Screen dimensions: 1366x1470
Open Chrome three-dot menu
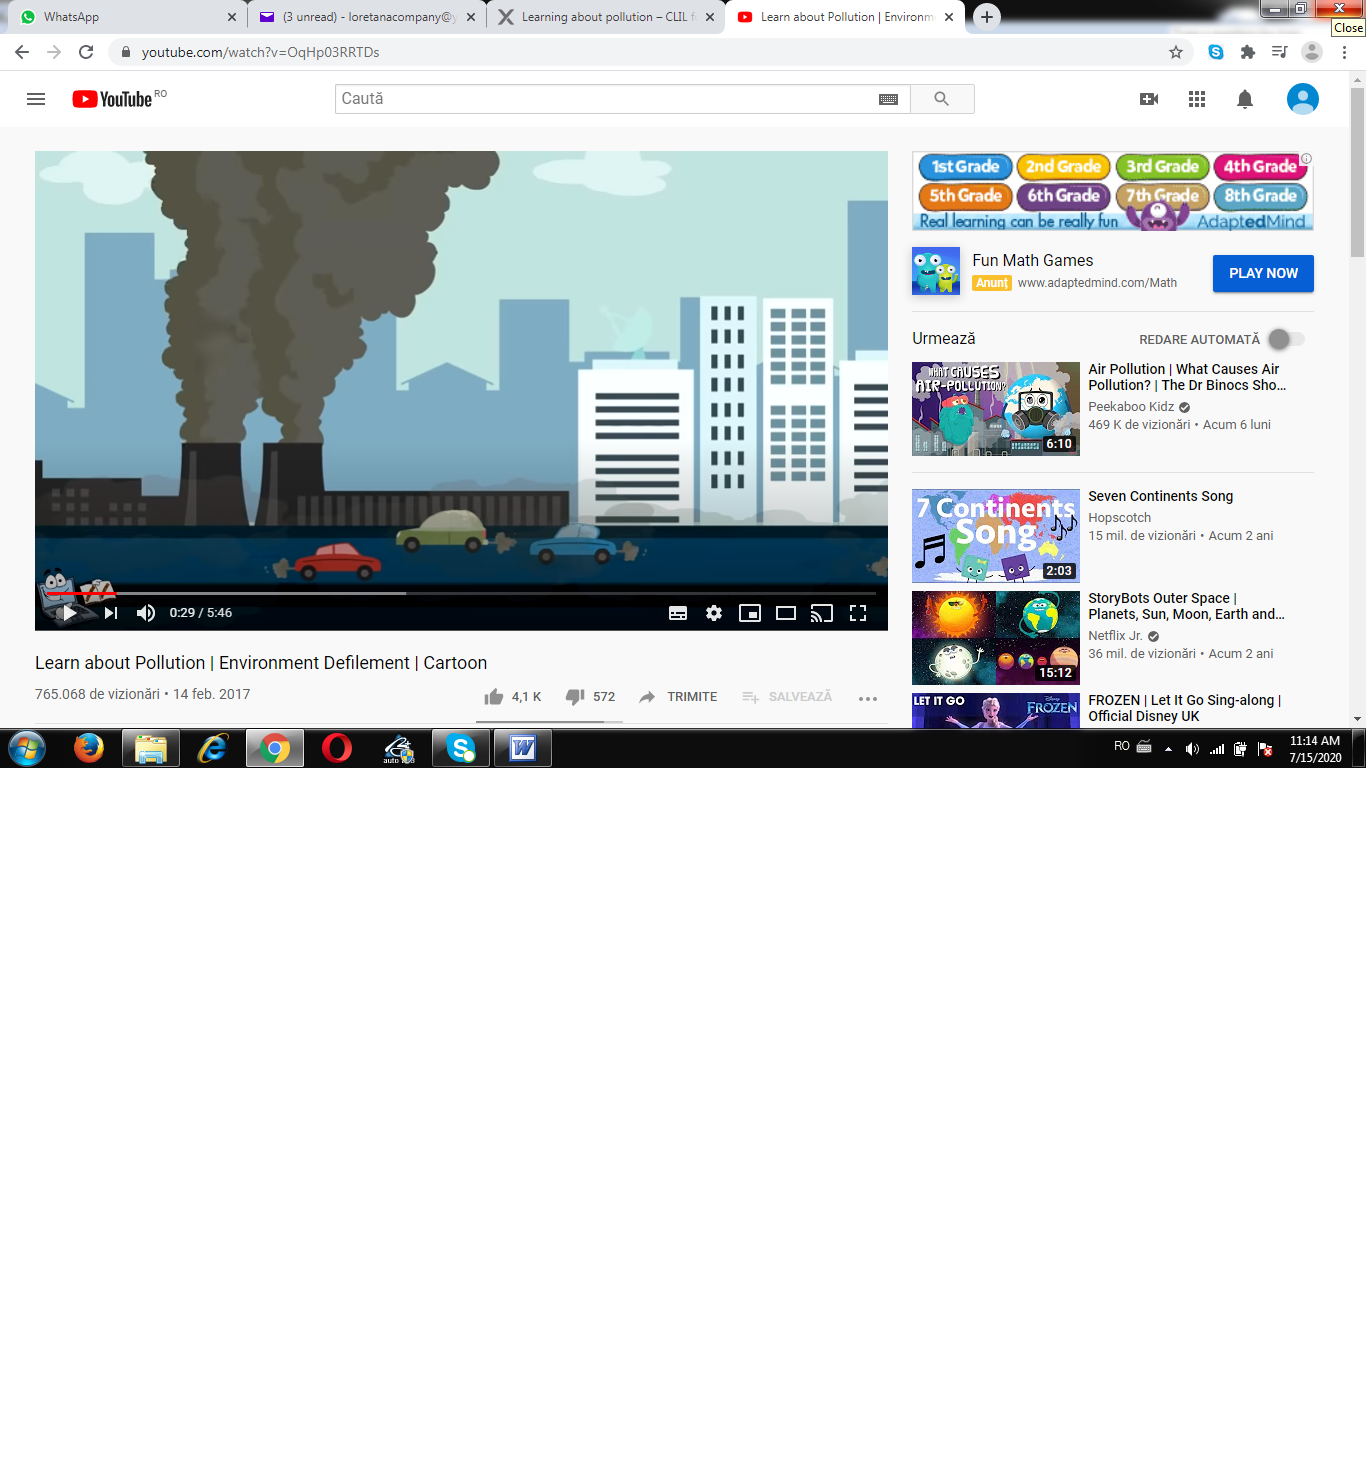point(1345,52)
